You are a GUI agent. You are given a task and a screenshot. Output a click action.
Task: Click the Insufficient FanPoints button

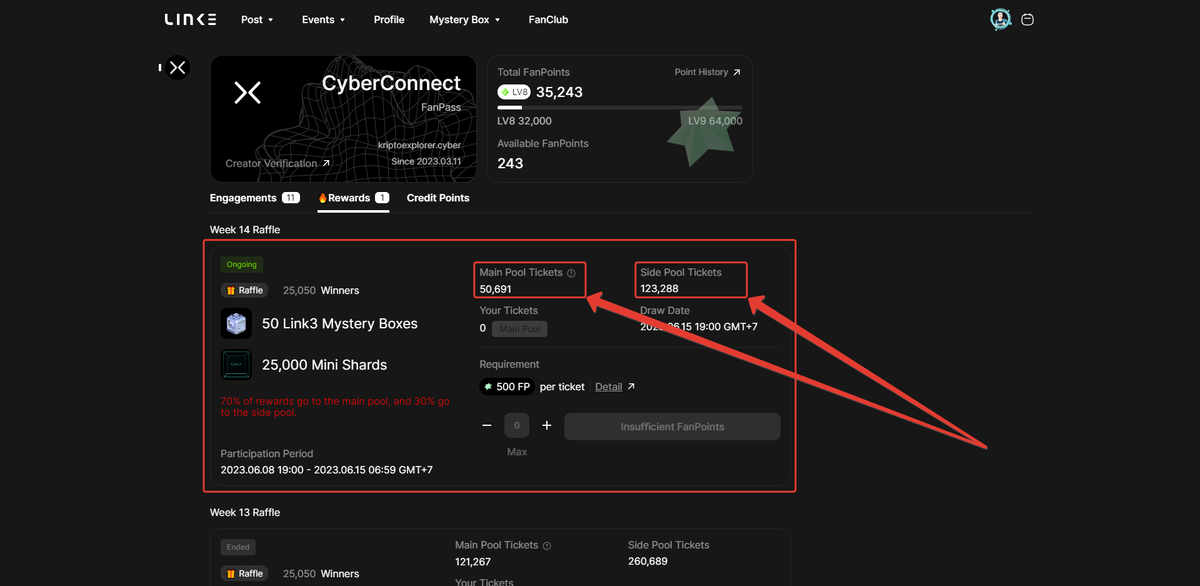point(672,426)
